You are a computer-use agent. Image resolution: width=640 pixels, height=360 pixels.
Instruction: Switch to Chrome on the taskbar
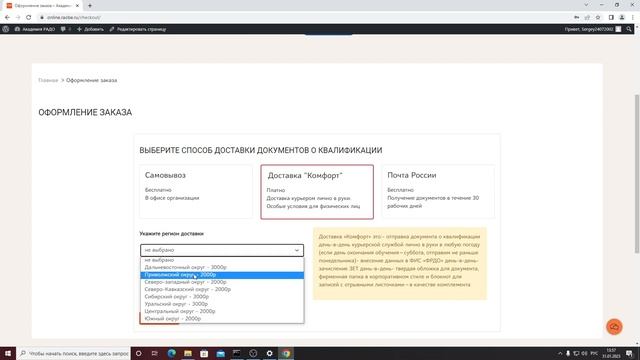click(286, 353)
